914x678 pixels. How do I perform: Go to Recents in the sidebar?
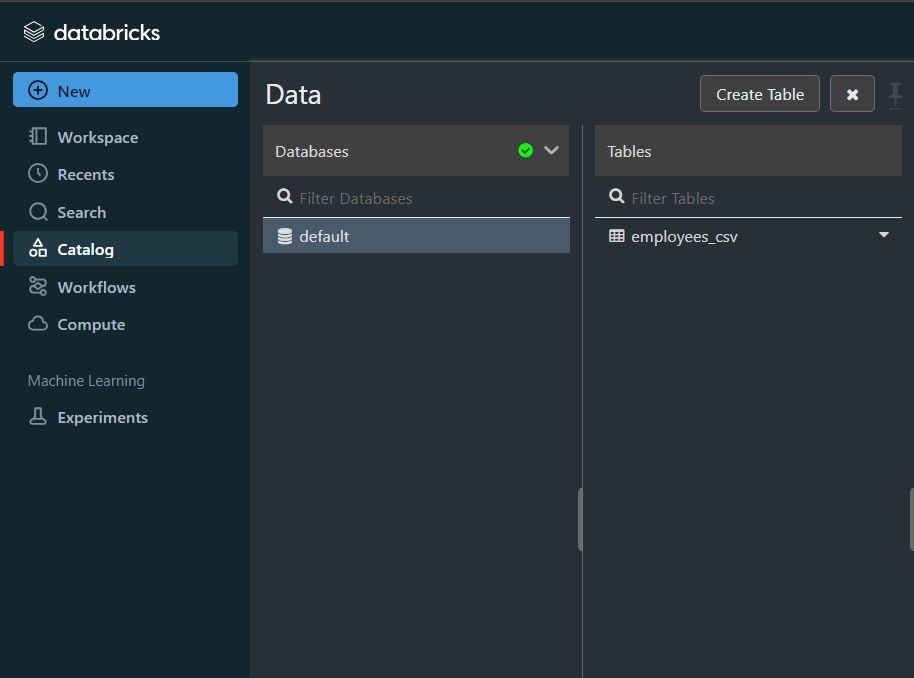pos(125,174)
